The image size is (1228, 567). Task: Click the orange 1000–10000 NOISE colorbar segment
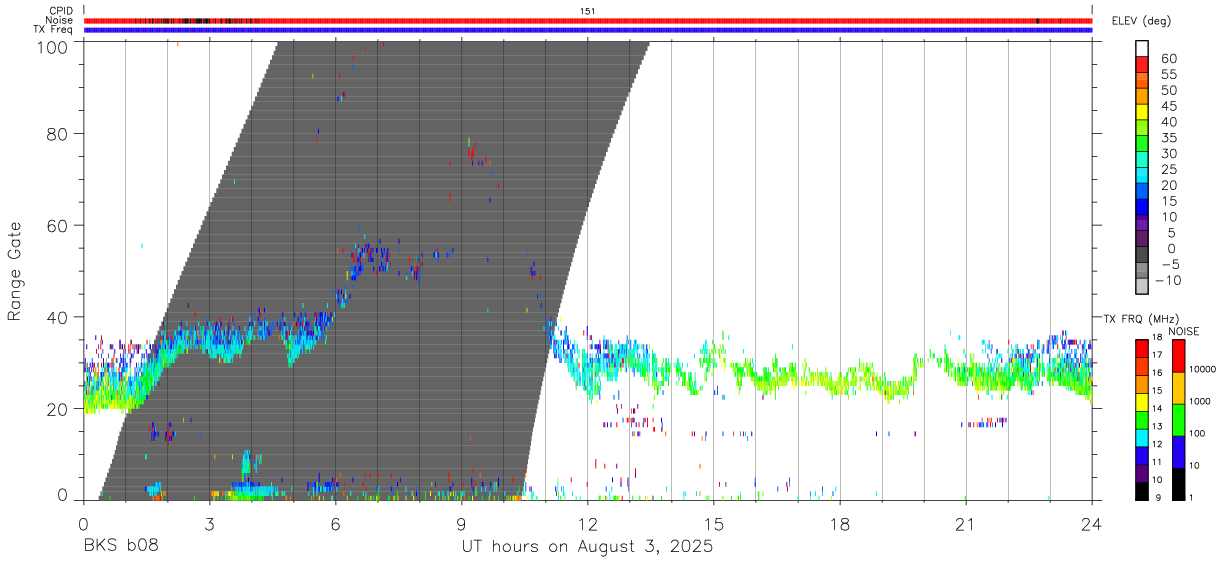[1178, 387]
